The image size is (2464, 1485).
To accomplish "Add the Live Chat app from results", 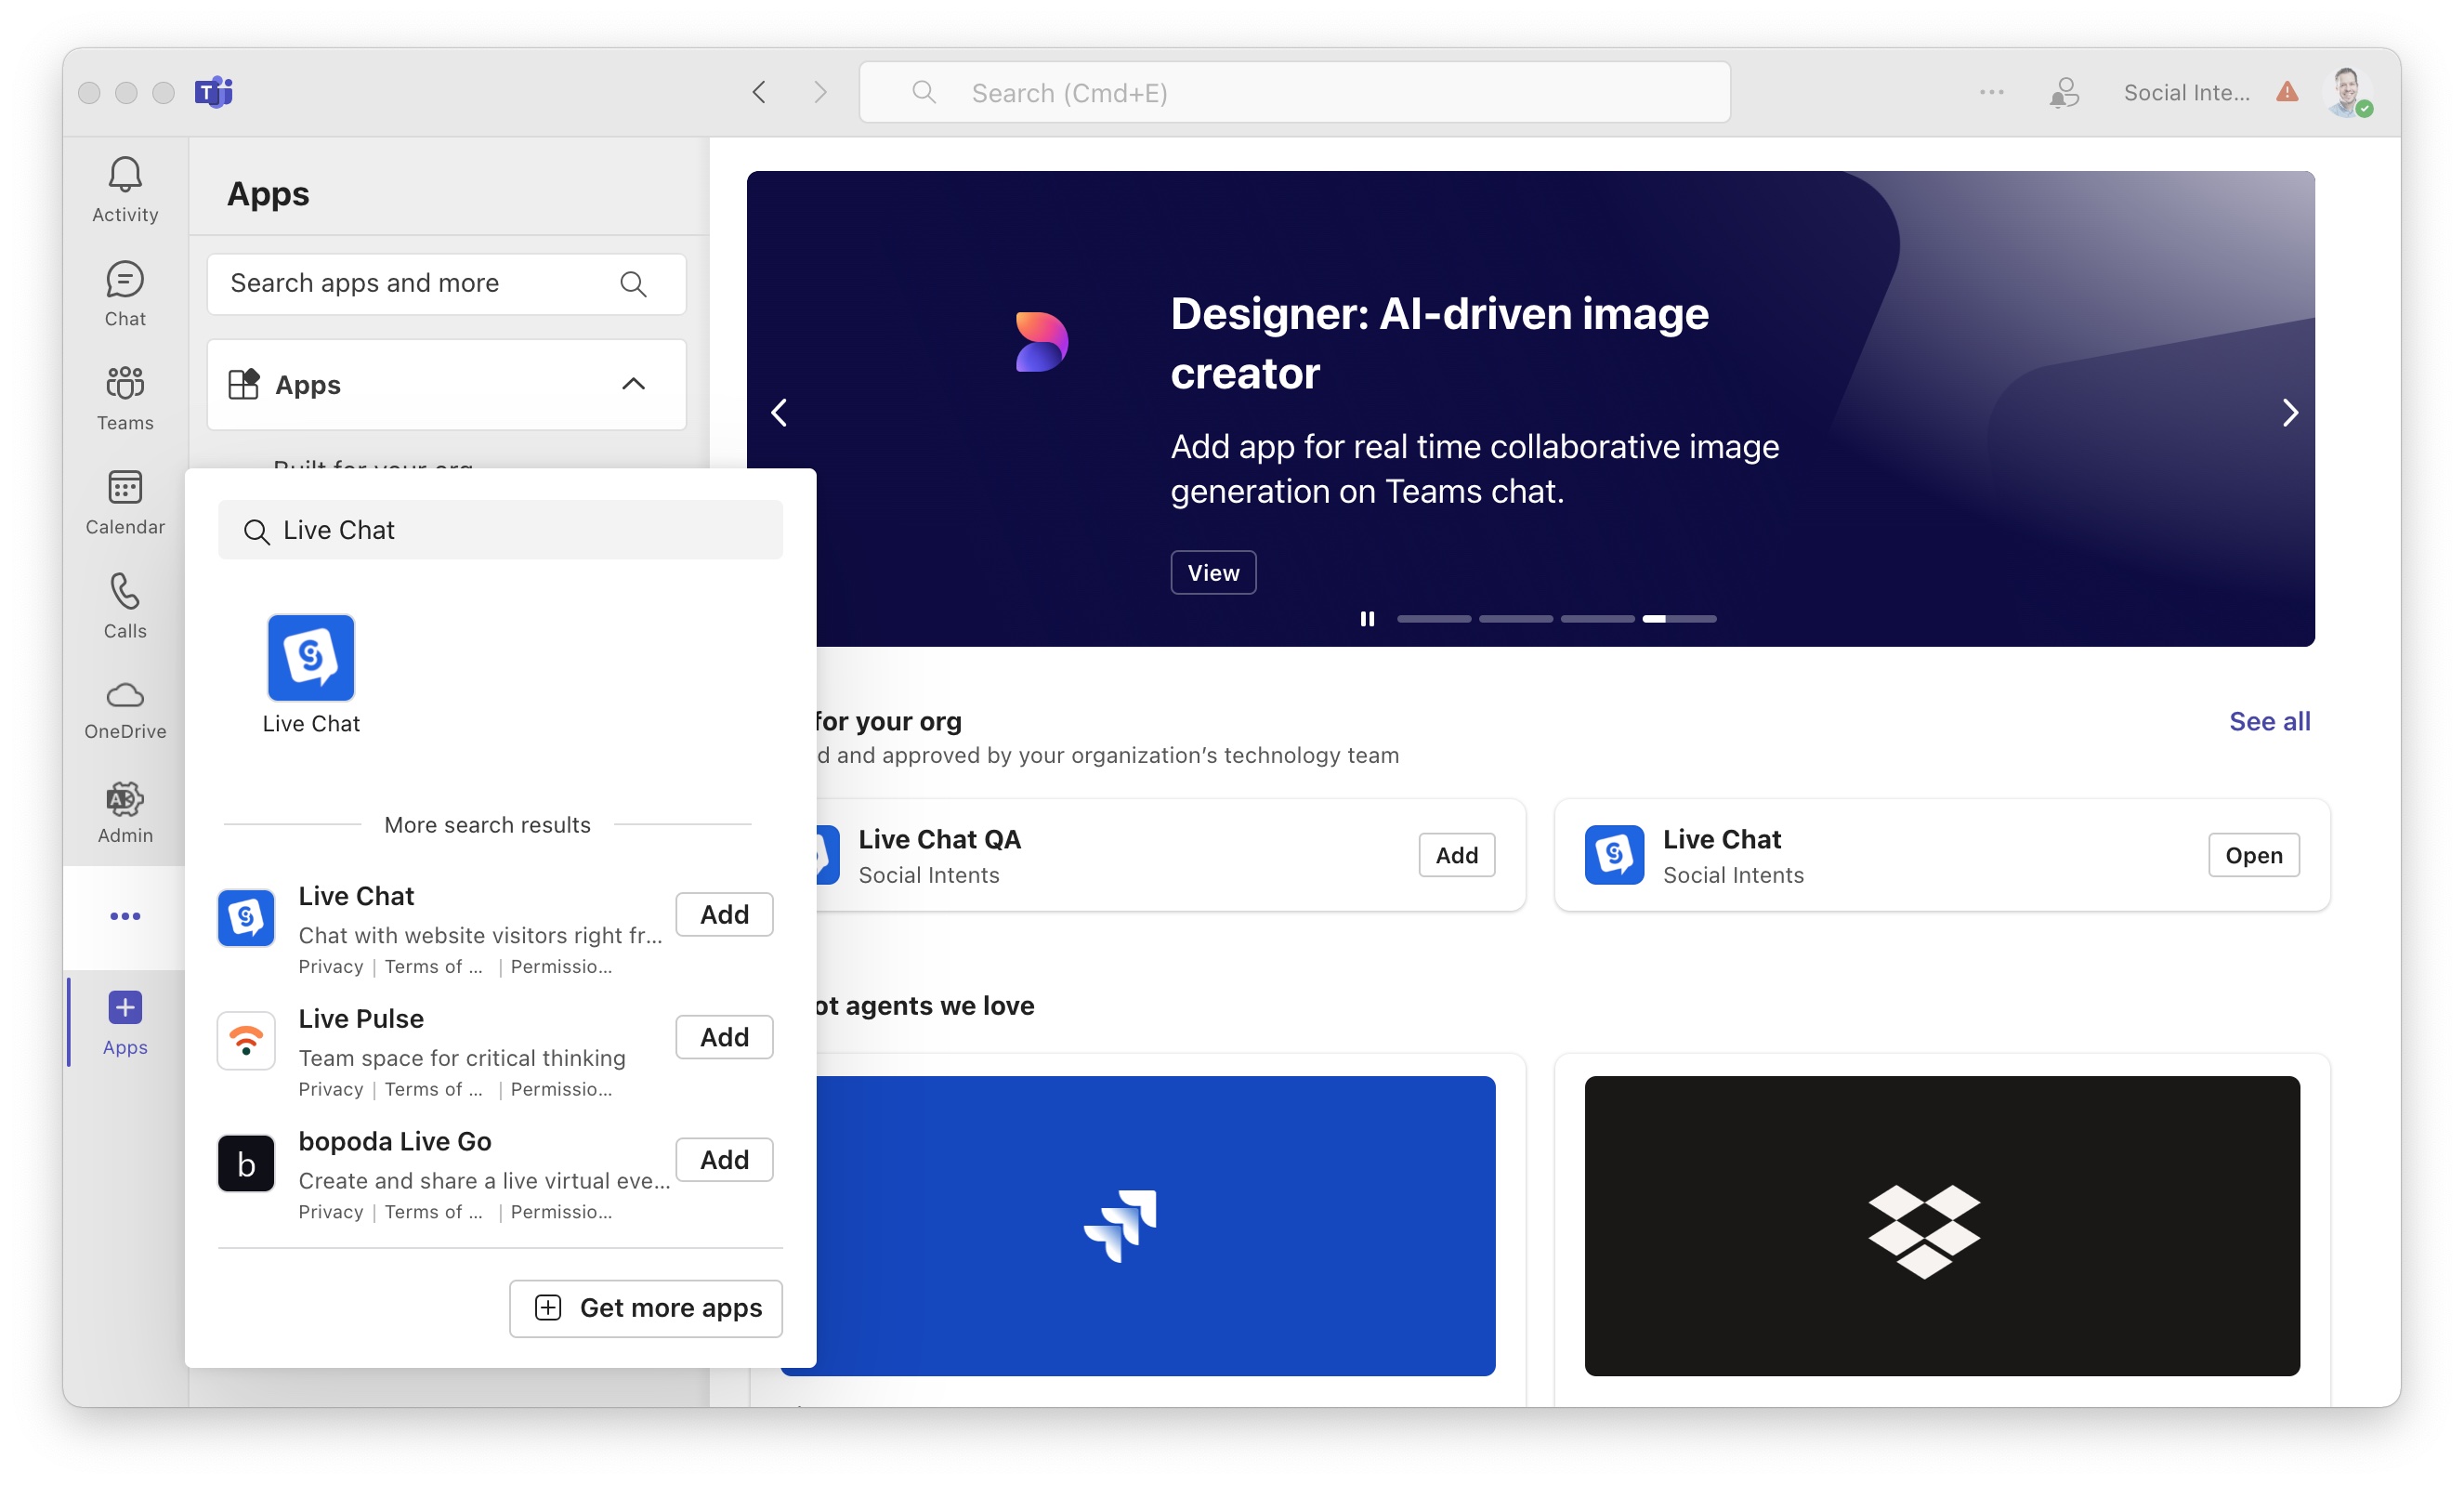I will [724, 914].
